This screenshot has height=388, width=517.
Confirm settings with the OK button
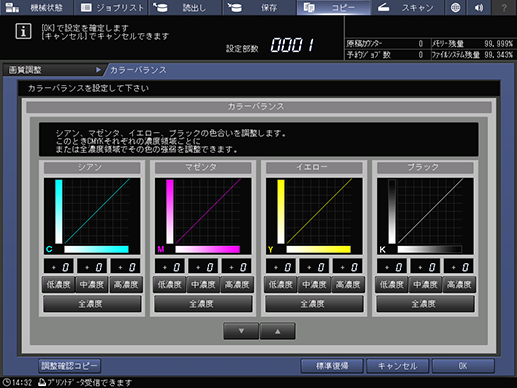tap(463, 366)
